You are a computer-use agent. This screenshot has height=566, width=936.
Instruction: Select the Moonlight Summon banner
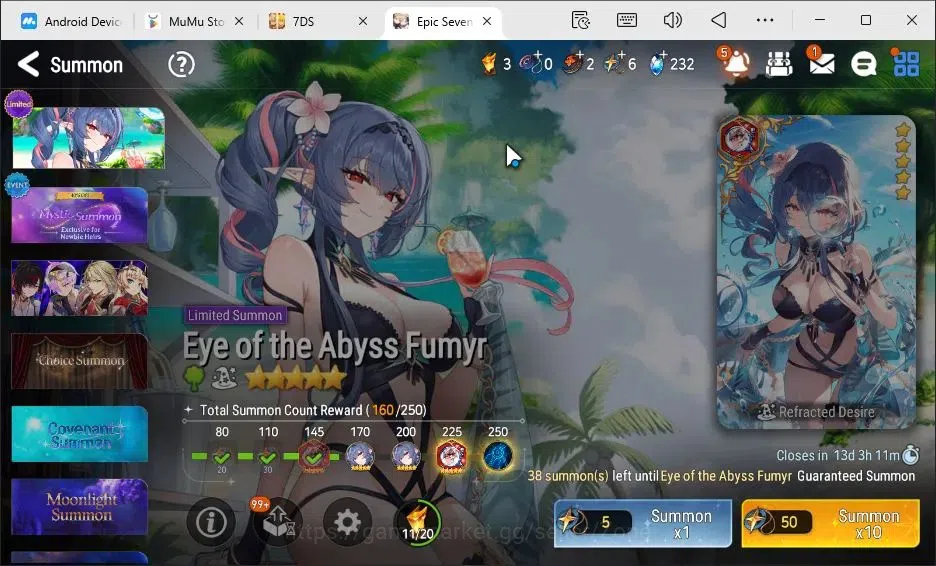[79, 507]
